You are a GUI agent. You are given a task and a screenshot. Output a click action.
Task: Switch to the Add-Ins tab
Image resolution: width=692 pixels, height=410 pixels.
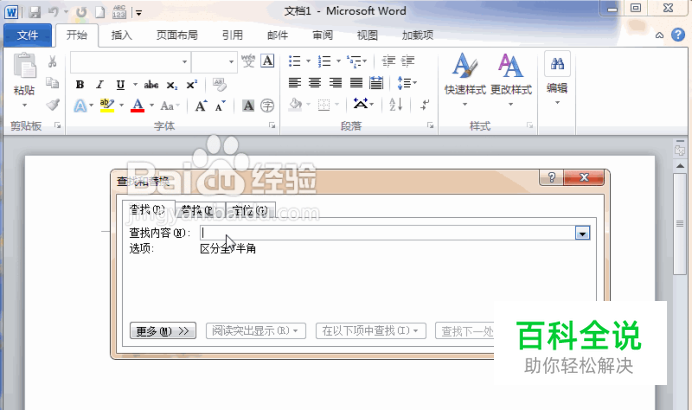pyautogui.click(x=417, y=35)
